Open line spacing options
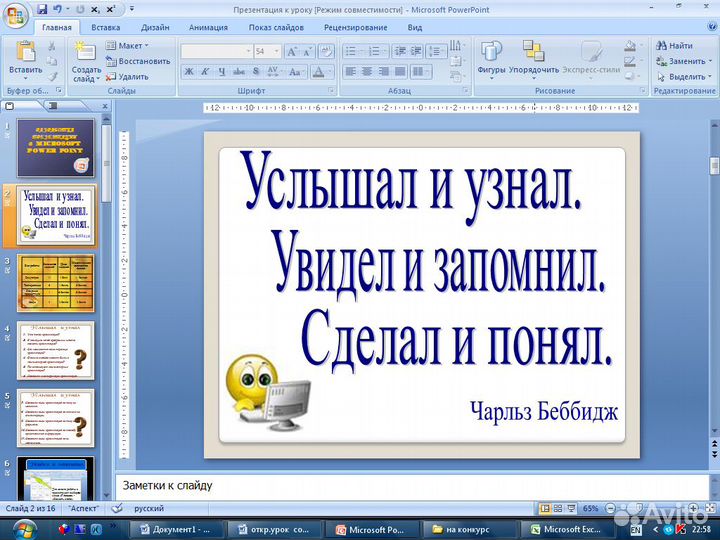This screenshot has width=720, height=540. point(436,51)
